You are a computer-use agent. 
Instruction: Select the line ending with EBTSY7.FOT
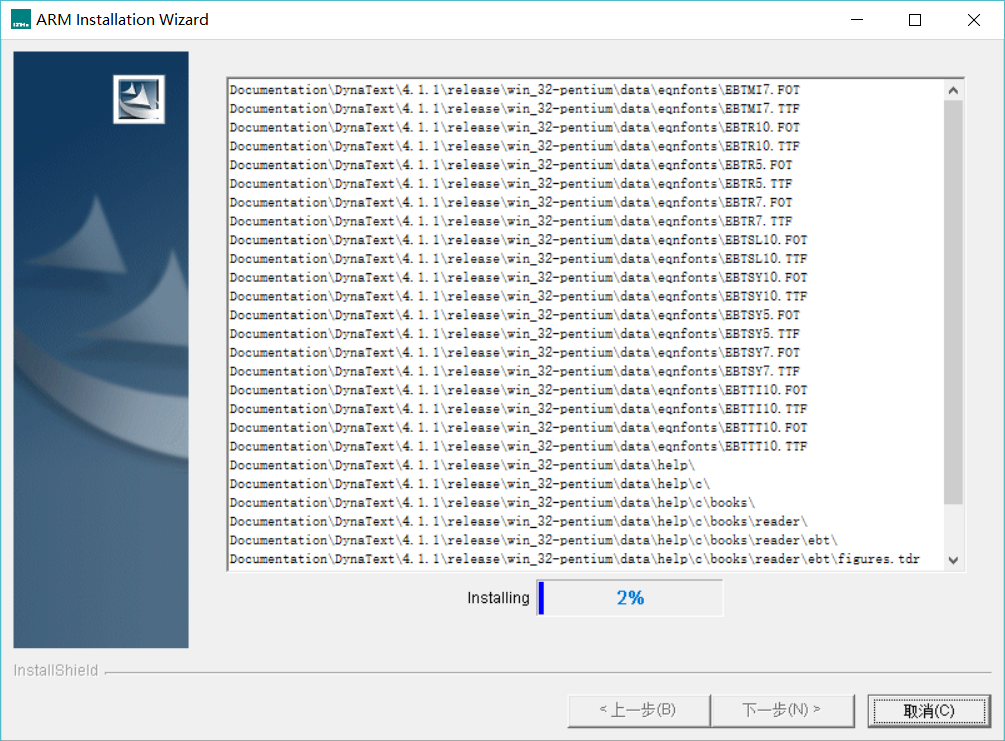515,353
